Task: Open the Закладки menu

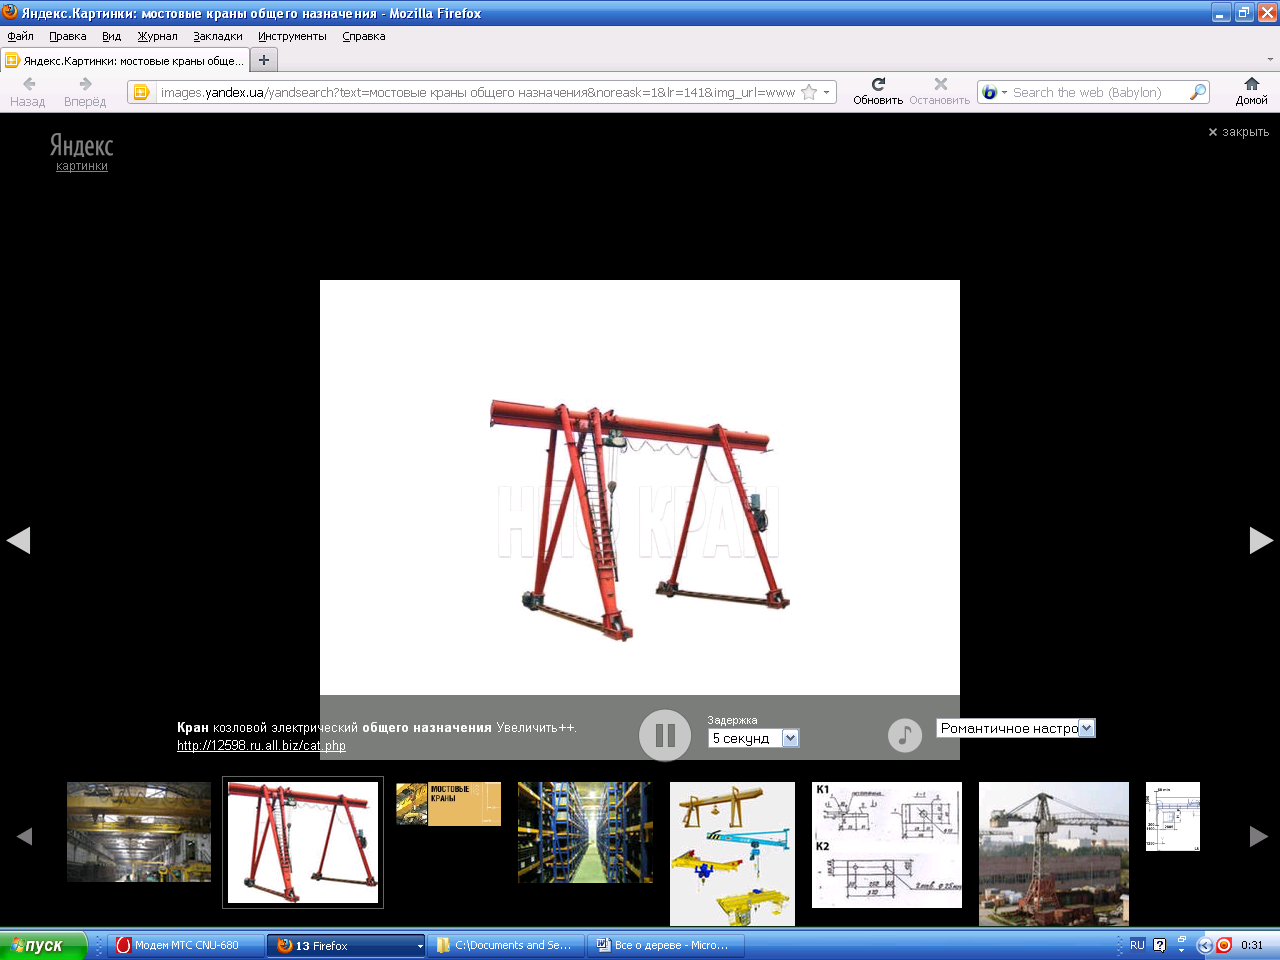Action: (218, 36)
